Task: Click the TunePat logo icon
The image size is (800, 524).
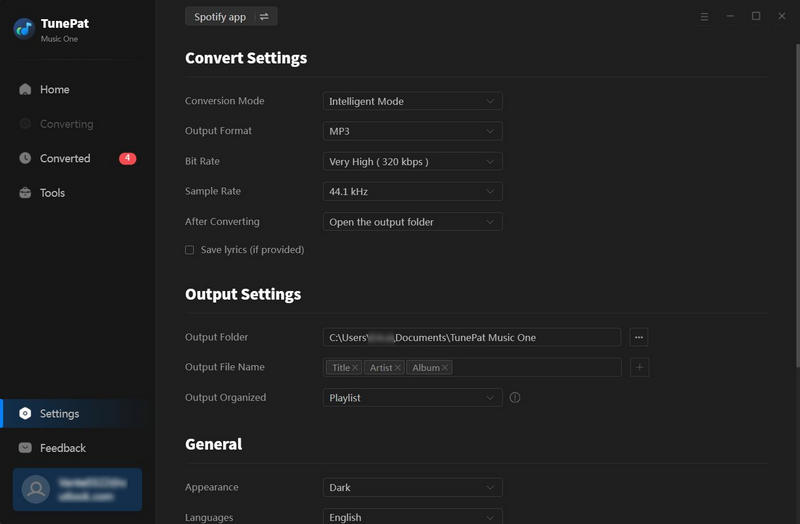Action: point(23,29)
